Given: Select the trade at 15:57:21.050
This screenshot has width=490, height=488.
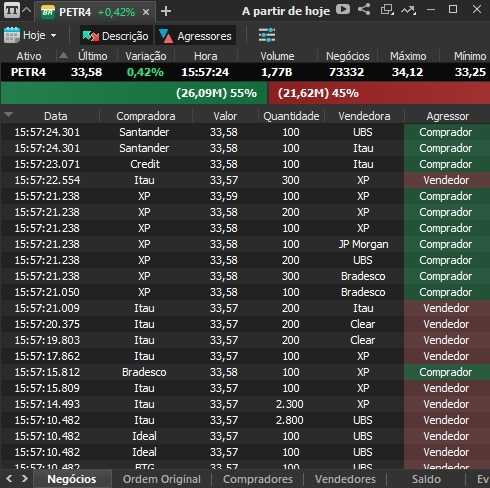Looking at the screenshot, I should (x=245, y=292).
